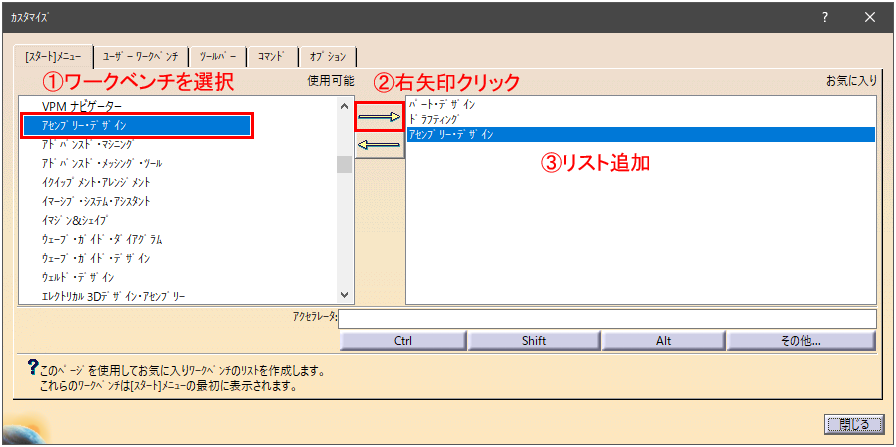The image size is (896, 447).
Task: Click the その他... button
Action: pos(802,341)
